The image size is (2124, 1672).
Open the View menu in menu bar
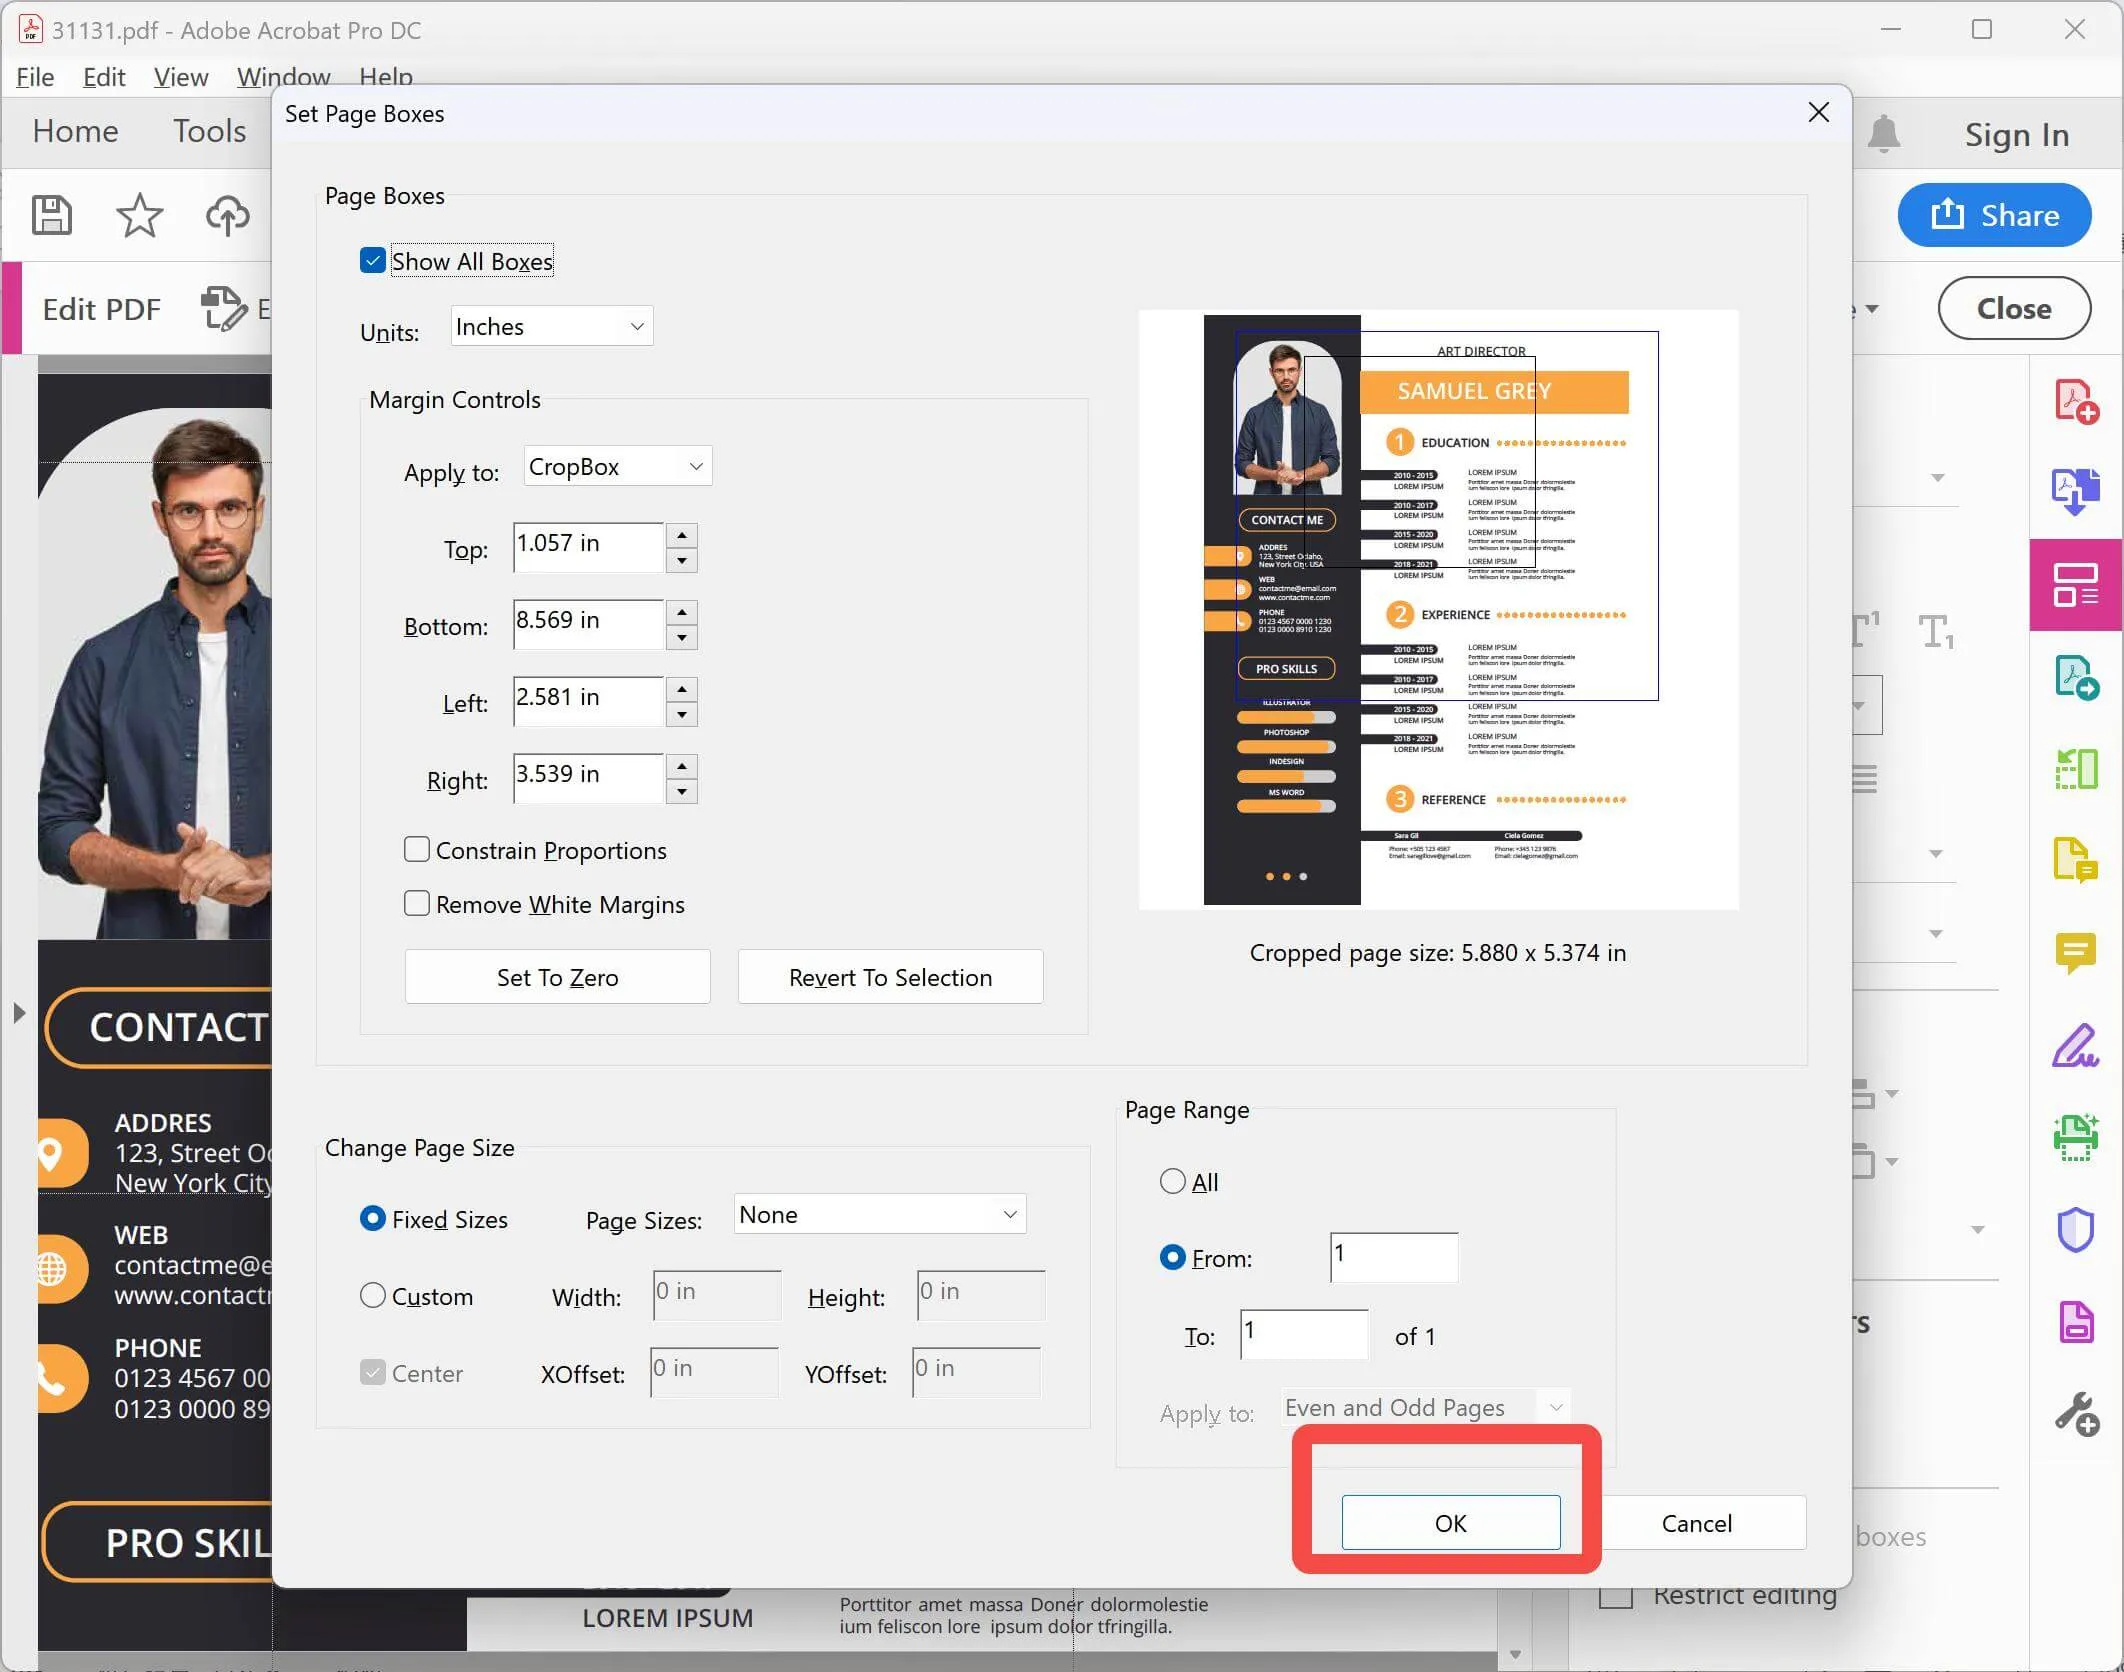178,76
